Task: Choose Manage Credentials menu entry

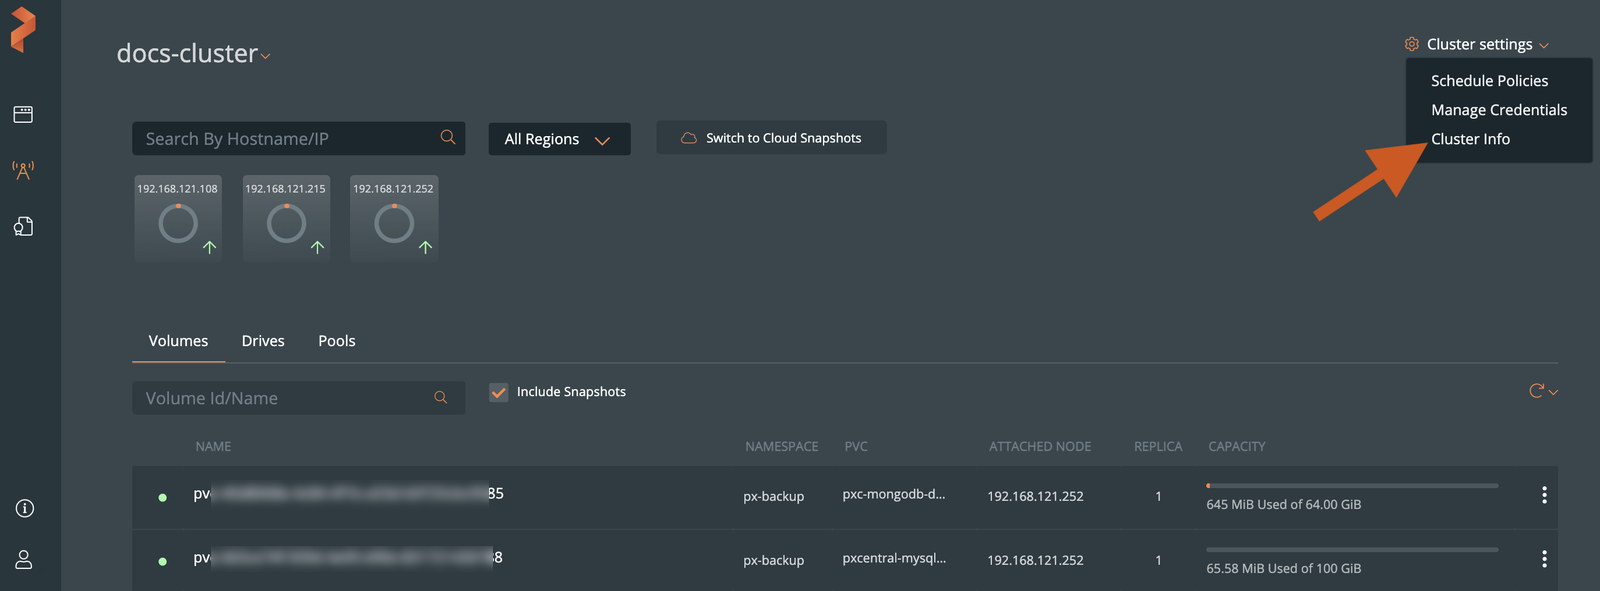Action: point(1498,110)
